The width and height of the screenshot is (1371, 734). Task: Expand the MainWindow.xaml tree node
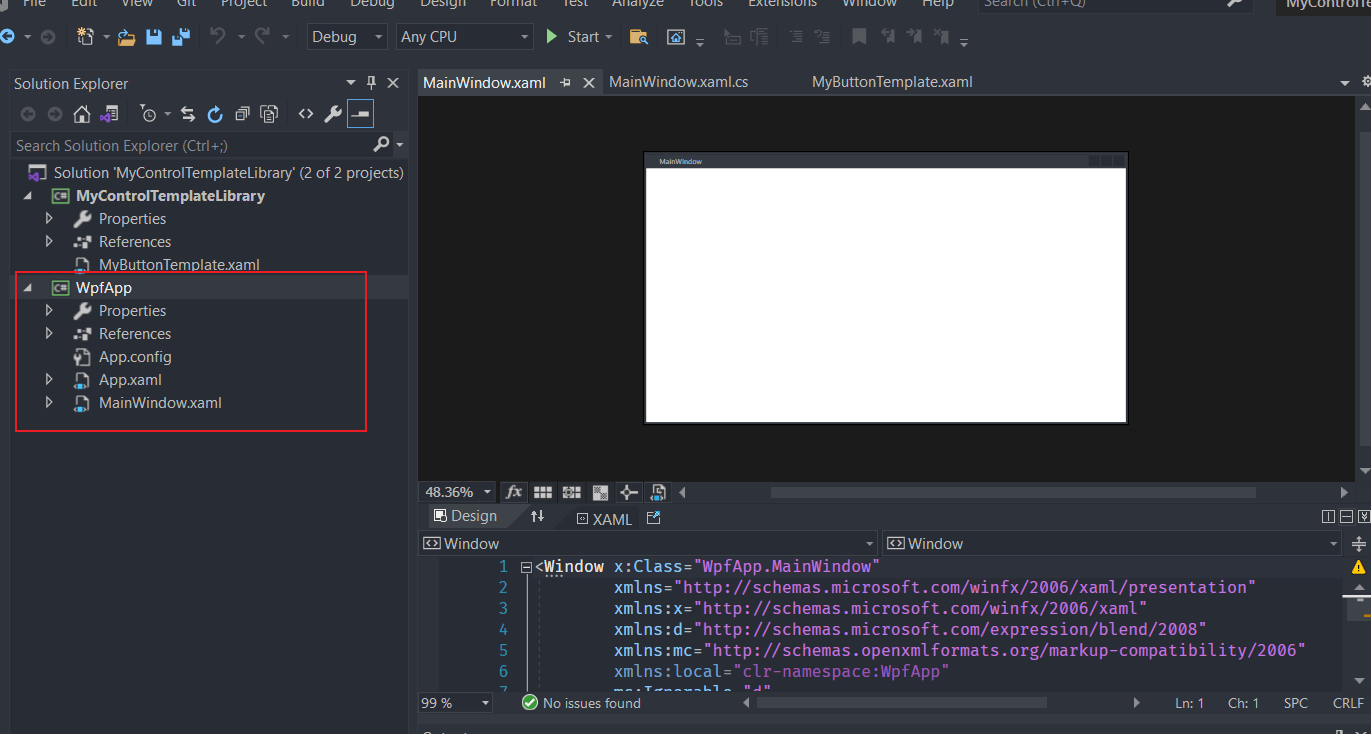coord(49,403)
